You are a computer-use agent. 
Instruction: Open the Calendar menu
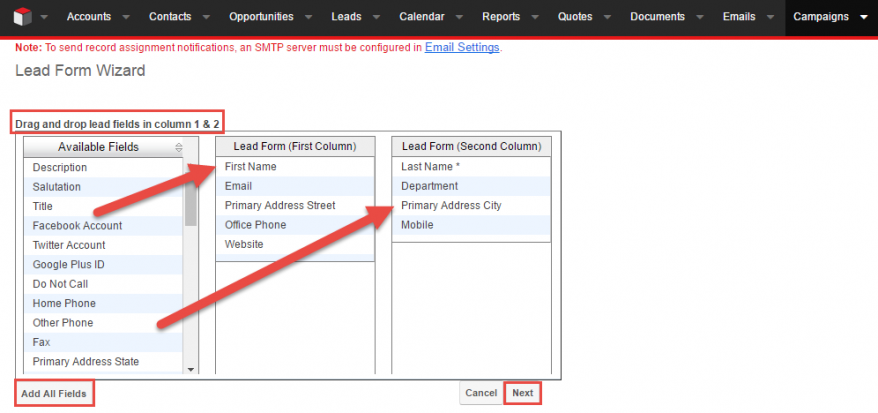tap(421, 17)
